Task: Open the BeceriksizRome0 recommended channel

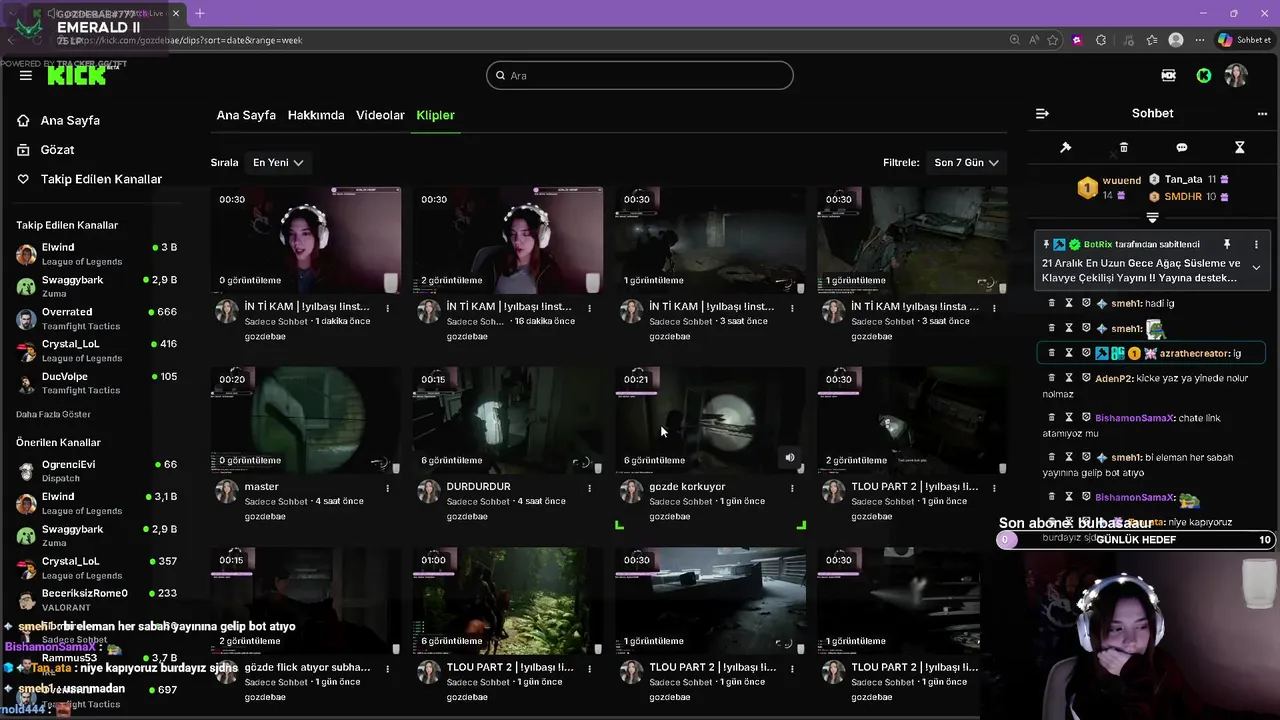Action: pyautogui.click(x=96, y=599)
